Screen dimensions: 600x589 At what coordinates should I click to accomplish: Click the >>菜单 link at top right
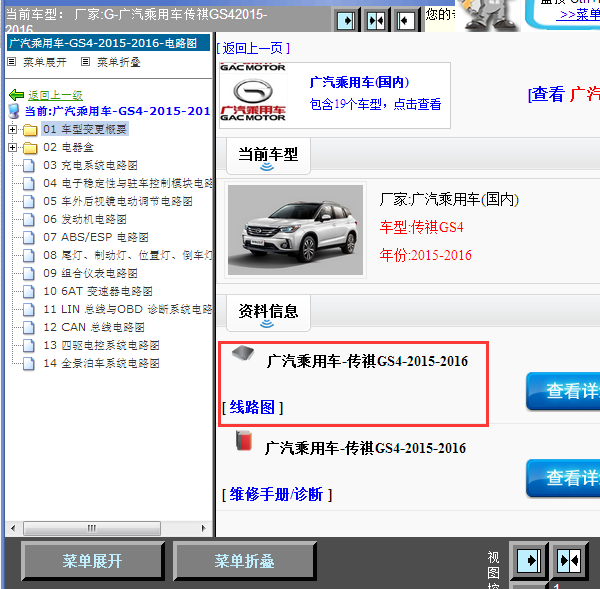pos(578,14)
